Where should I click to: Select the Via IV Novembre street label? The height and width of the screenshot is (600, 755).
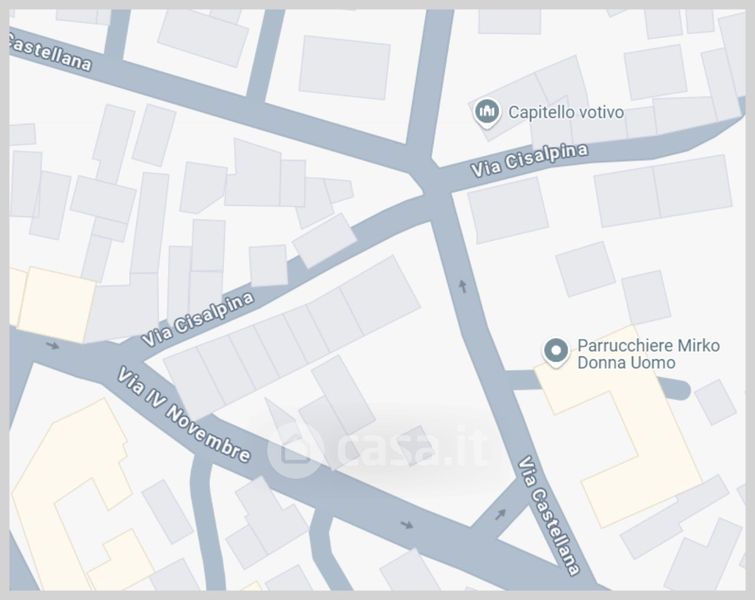click(x=184, y=415)
